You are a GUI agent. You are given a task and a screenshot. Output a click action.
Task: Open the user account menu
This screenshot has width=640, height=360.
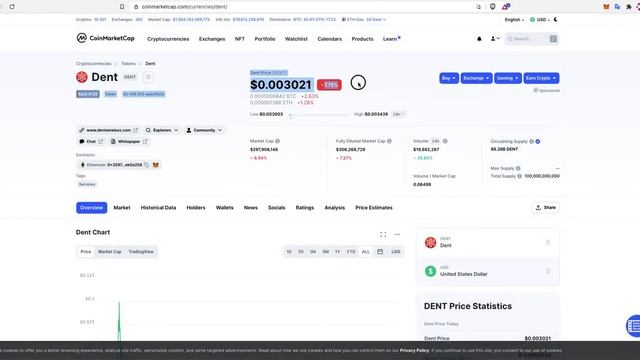point(495,39)
